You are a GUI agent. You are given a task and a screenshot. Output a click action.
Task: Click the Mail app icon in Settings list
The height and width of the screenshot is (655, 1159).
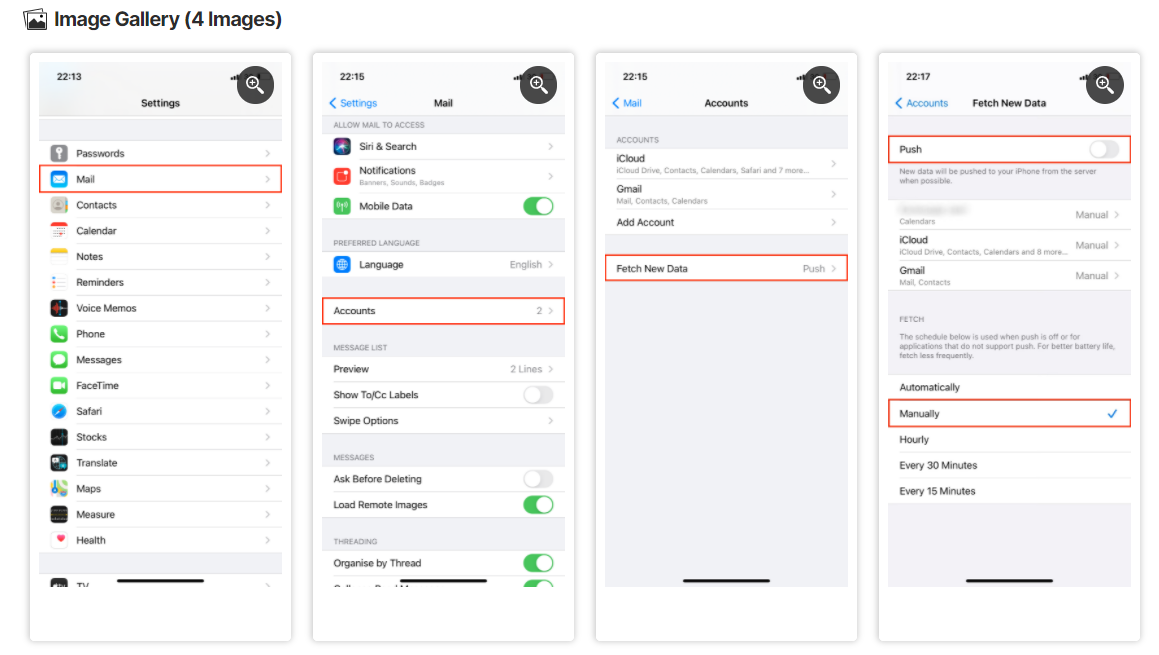click(59, 179)
